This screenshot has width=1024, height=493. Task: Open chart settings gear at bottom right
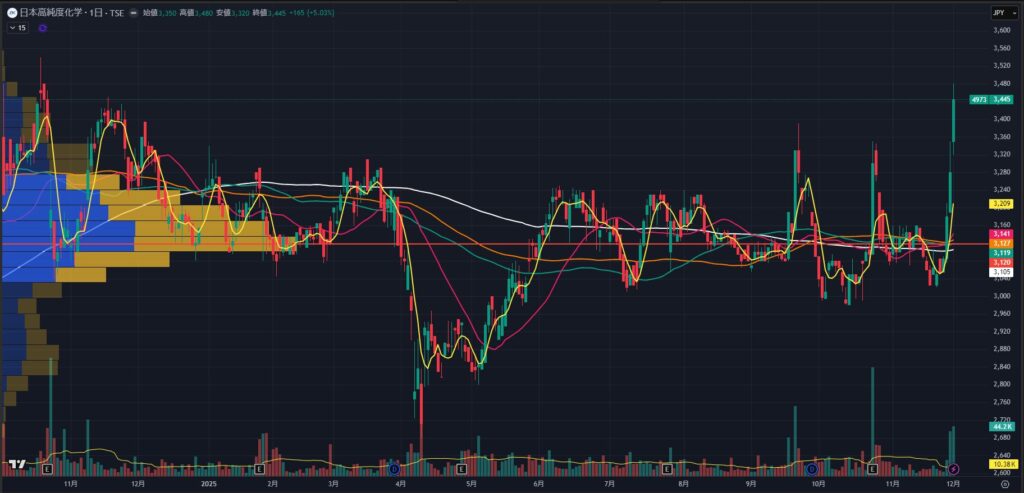(x=1003, y=482)
